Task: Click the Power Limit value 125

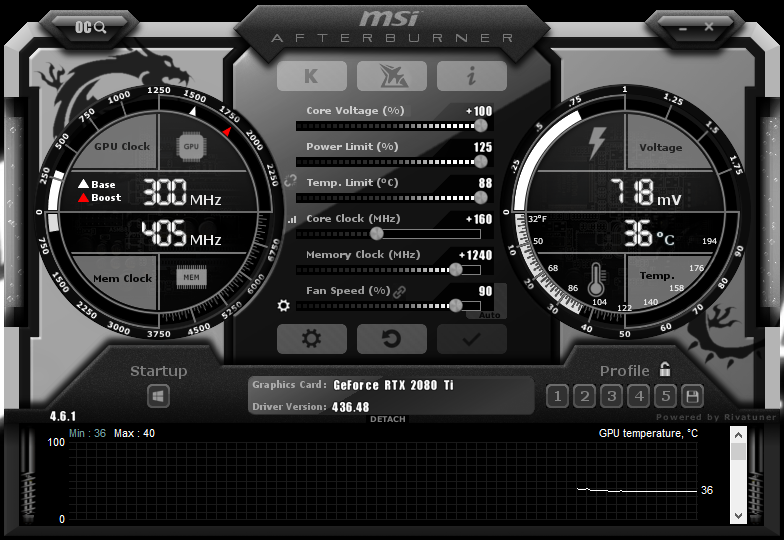Action: (482, 147)
